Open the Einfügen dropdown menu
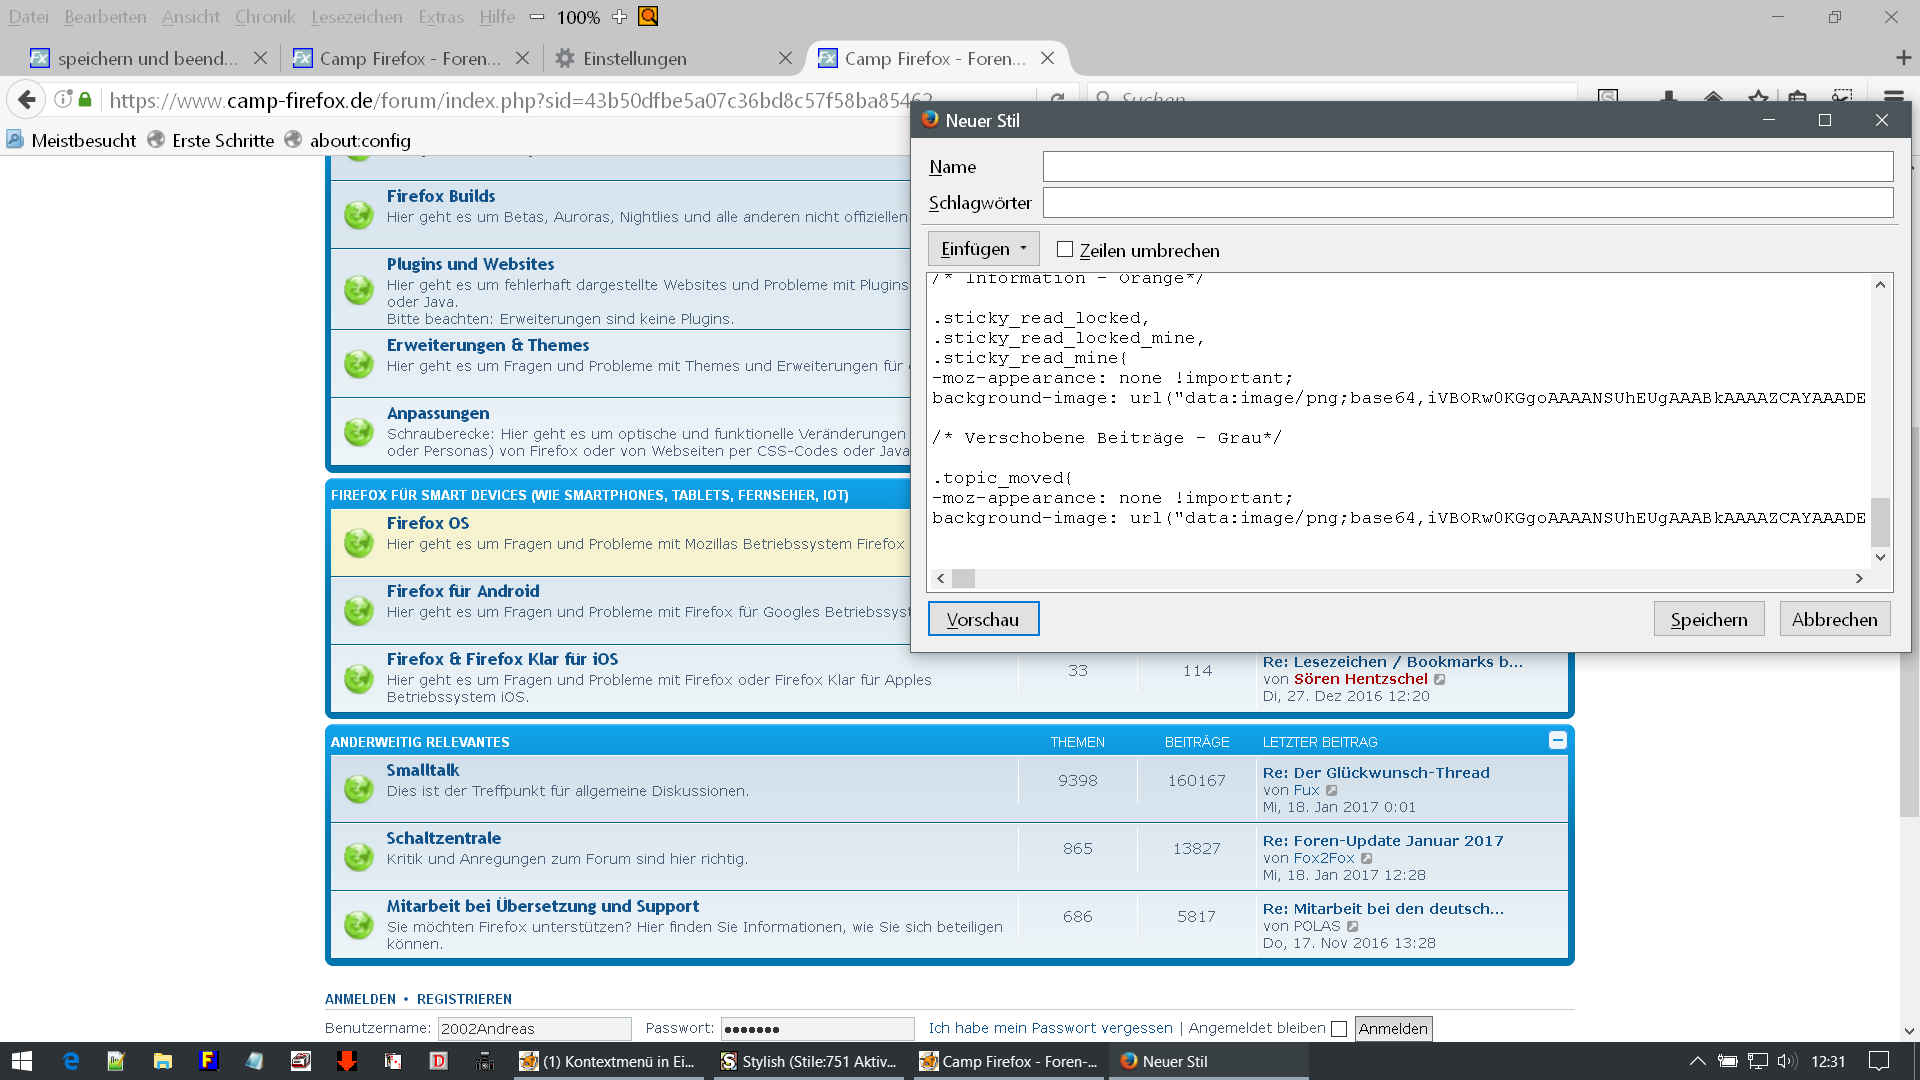This screenshot has width=1920, height=1080. [983, 249]
